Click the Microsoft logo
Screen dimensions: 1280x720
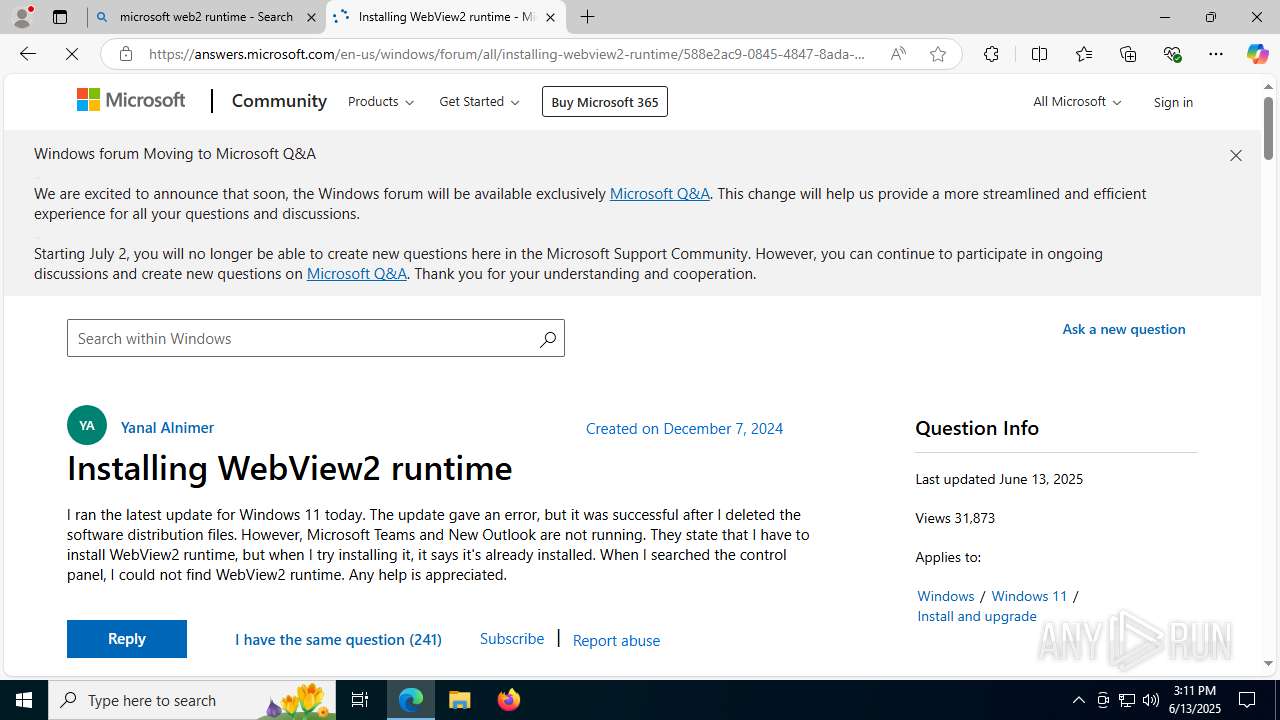tap(131, 100)
